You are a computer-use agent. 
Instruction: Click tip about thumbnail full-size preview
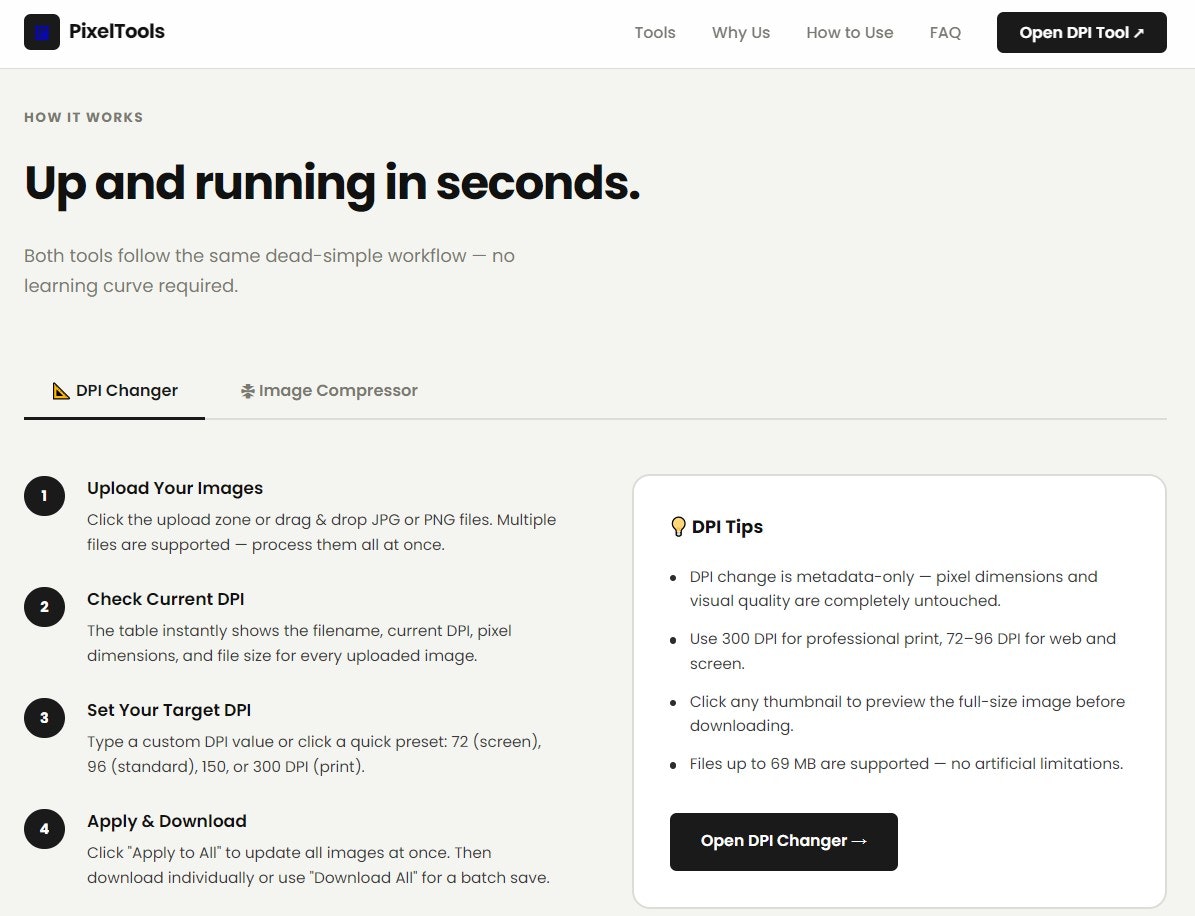click(907, 713)
